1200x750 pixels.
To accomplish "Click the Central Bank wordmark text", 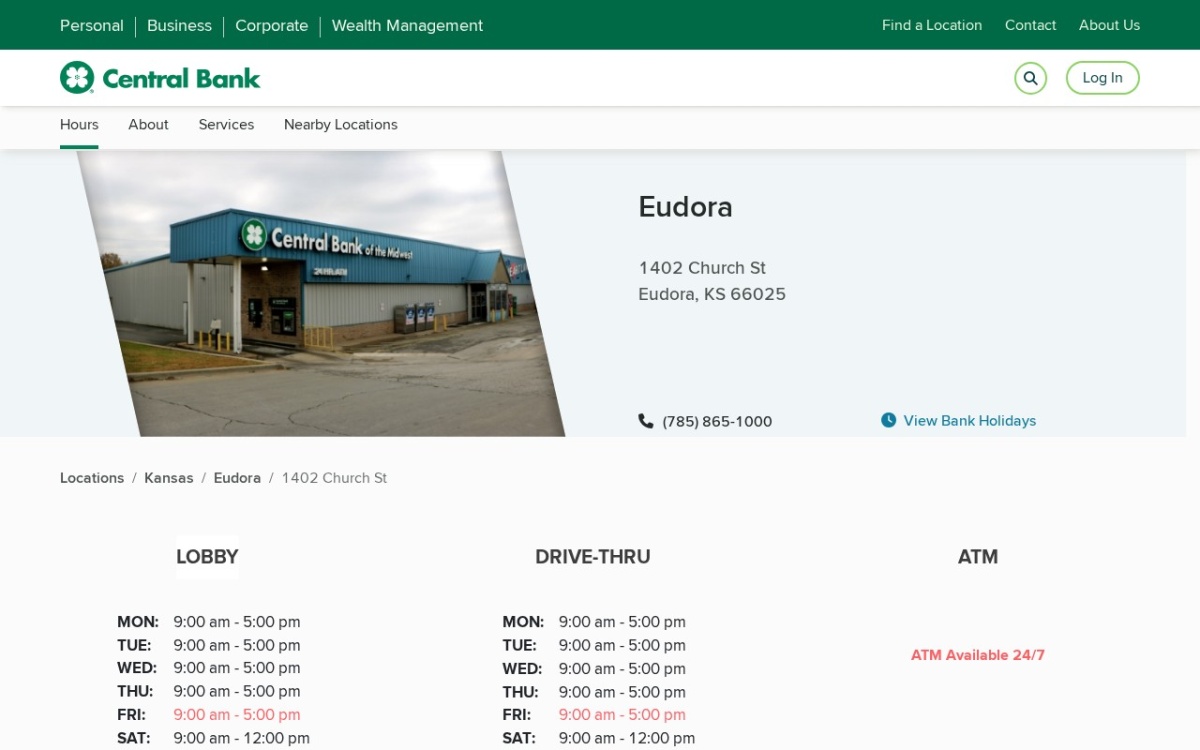I will (x=181, y=78).
